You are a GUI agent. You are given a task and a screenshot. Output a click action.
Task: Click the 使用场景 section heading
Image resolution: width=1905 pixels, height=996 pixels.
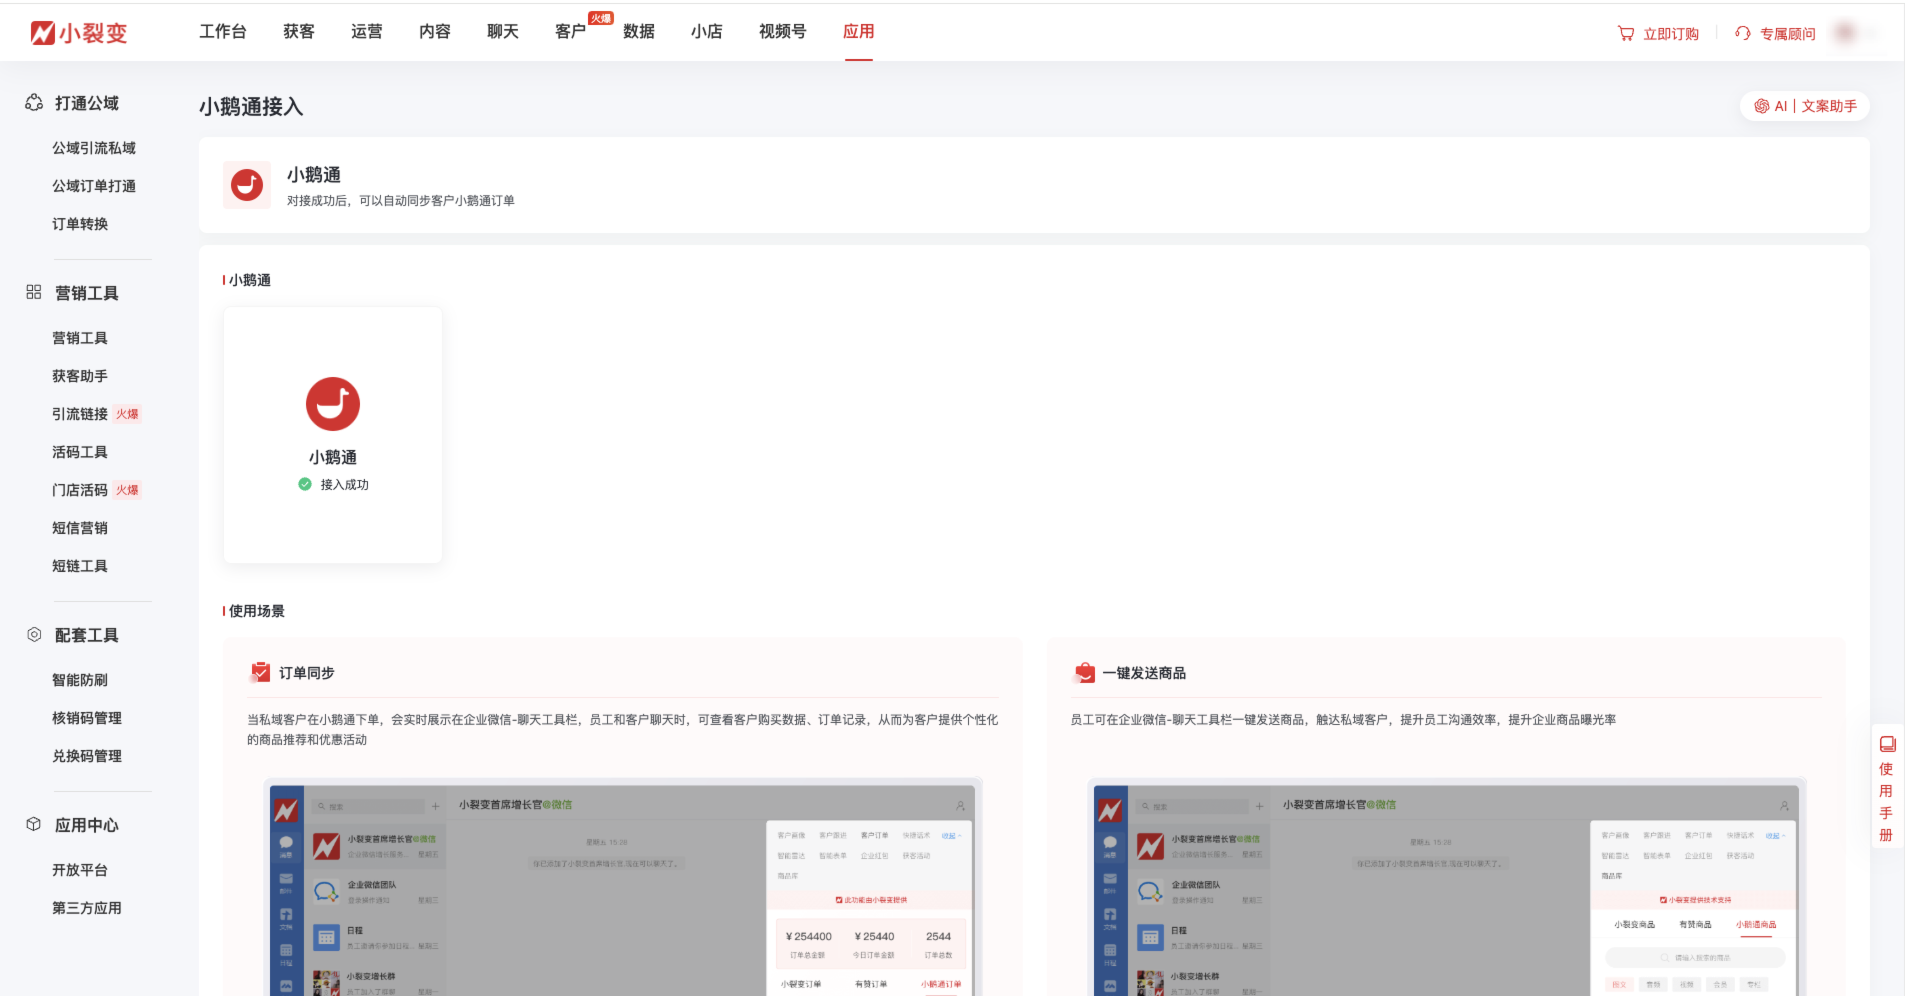pos(257,611)
